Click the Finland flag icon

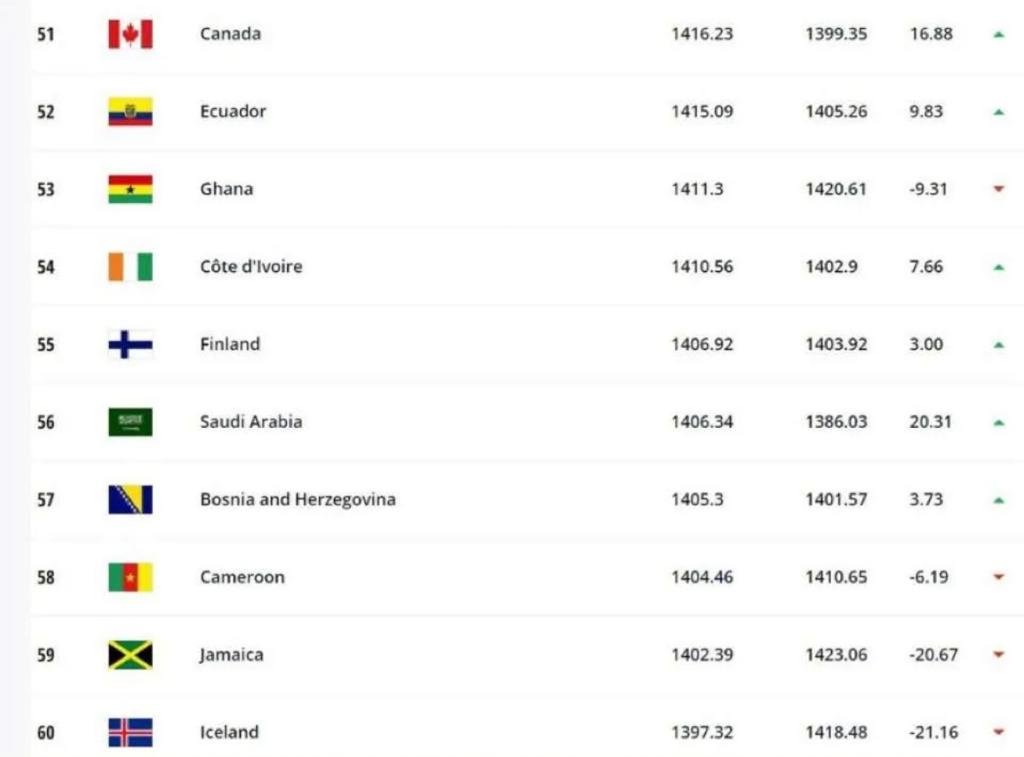point(130,344)
